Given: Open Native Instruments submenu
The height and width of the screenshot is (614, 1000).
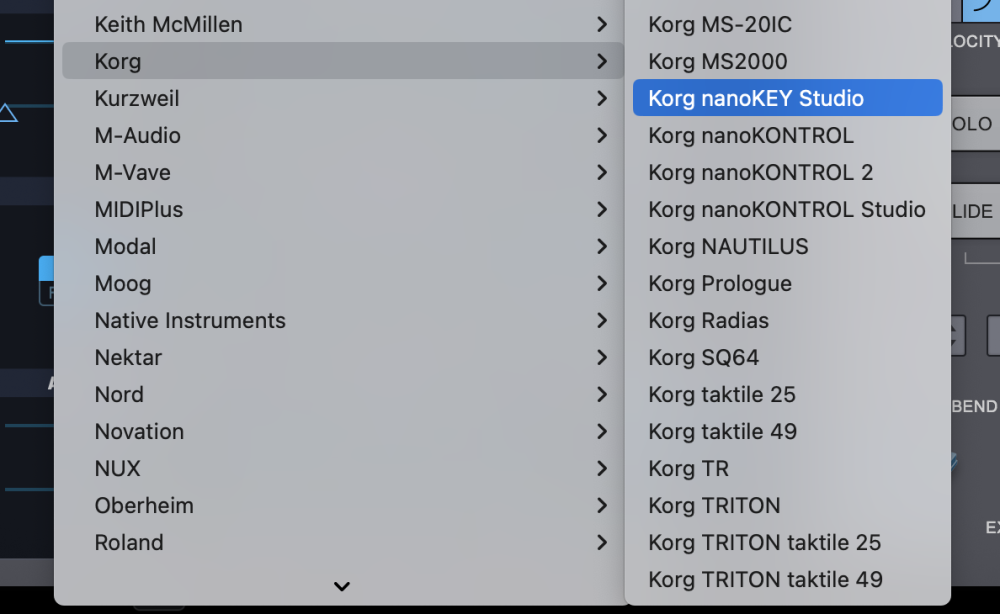Looking at the screenshot, I should point(190,320).
